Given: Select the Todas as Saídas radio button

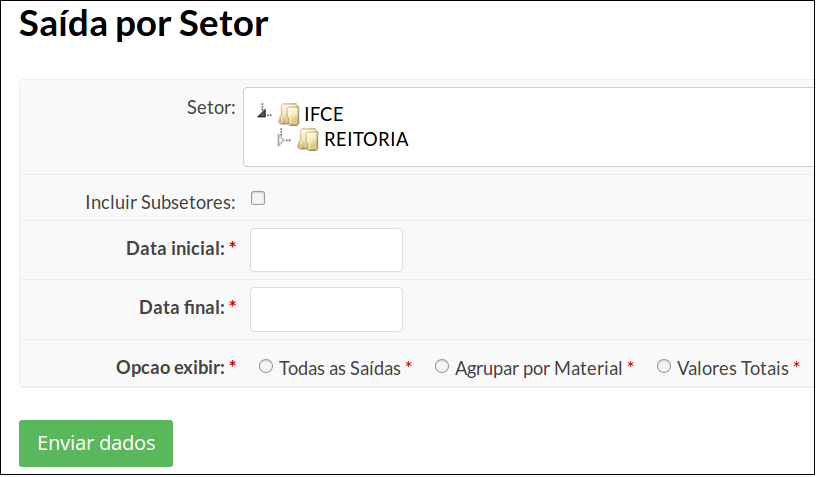Looking at the screenshot, I should pyautogui.click(x=266, y=366).
